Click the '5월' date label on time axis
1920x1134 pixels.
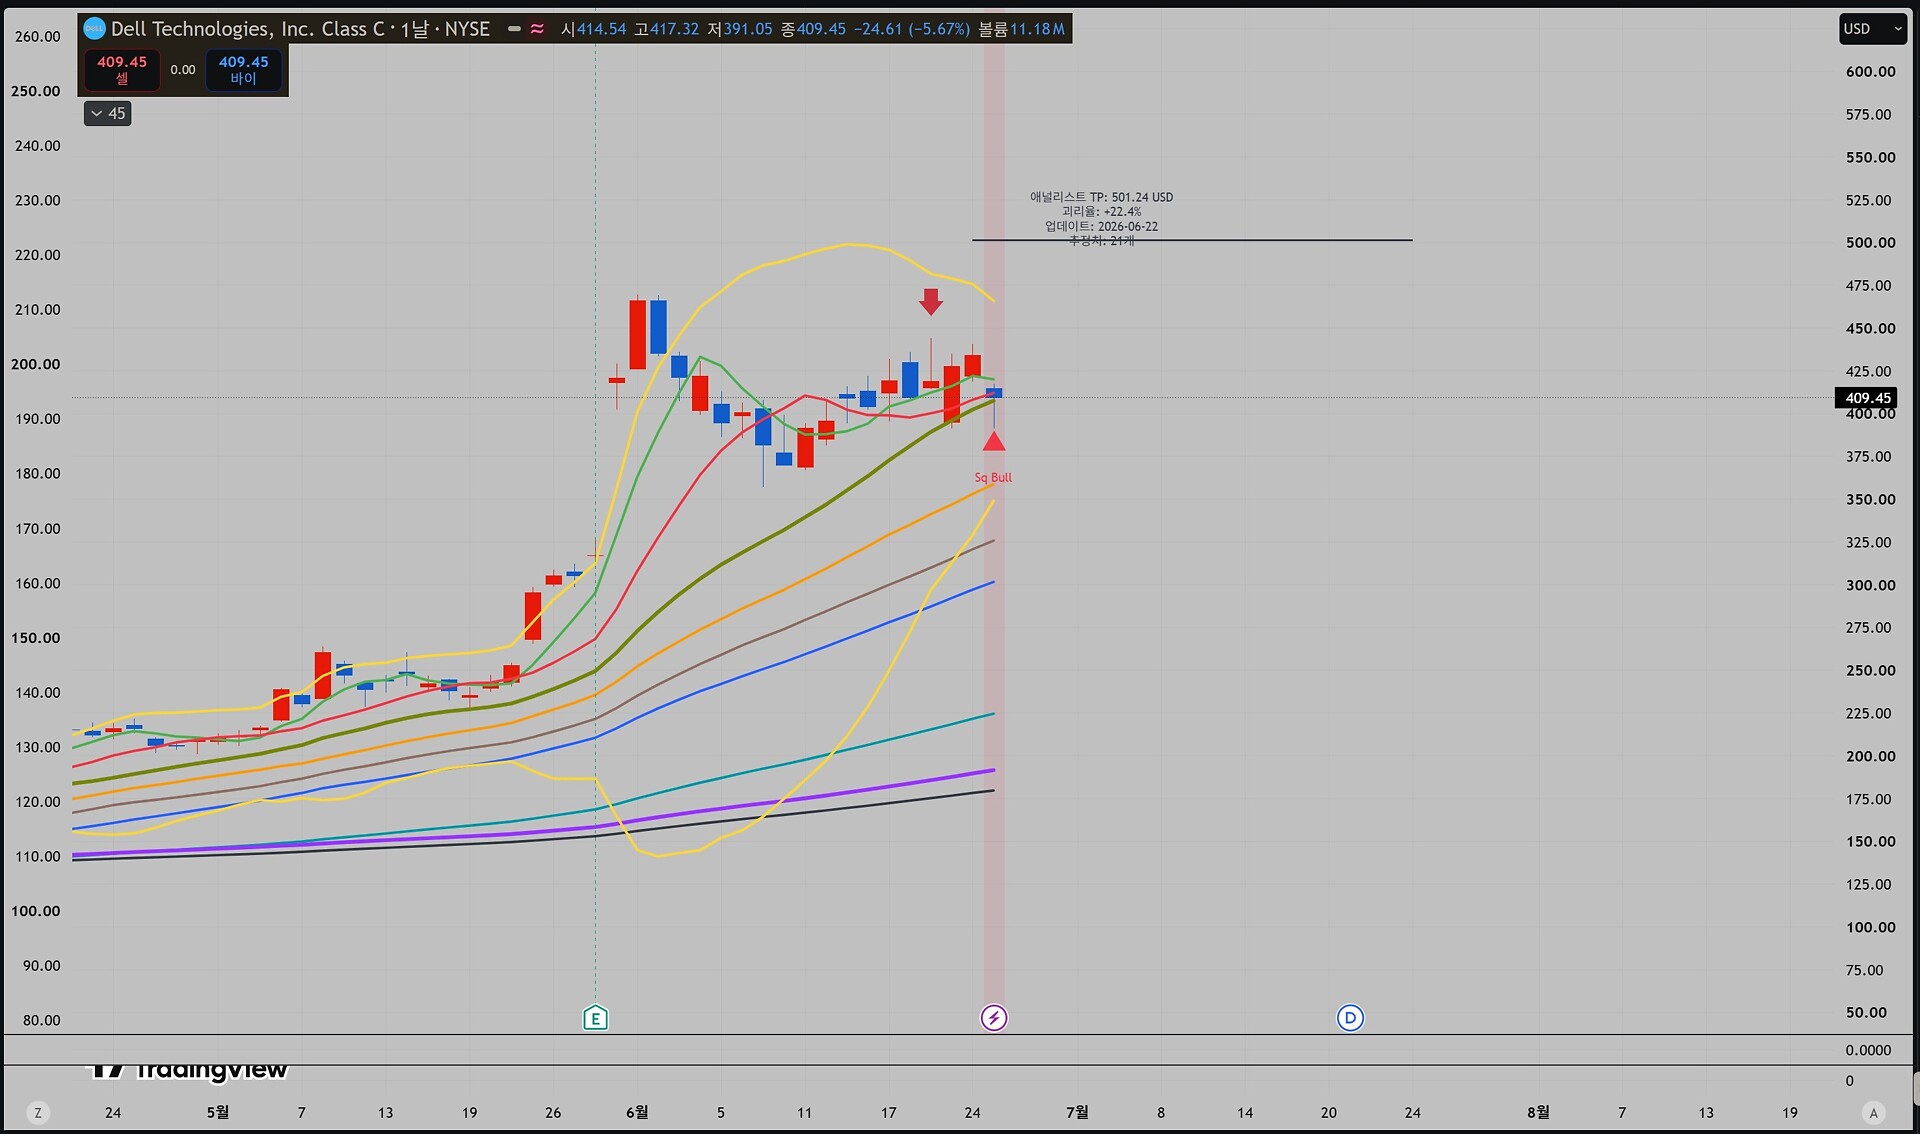[218, 1112]
